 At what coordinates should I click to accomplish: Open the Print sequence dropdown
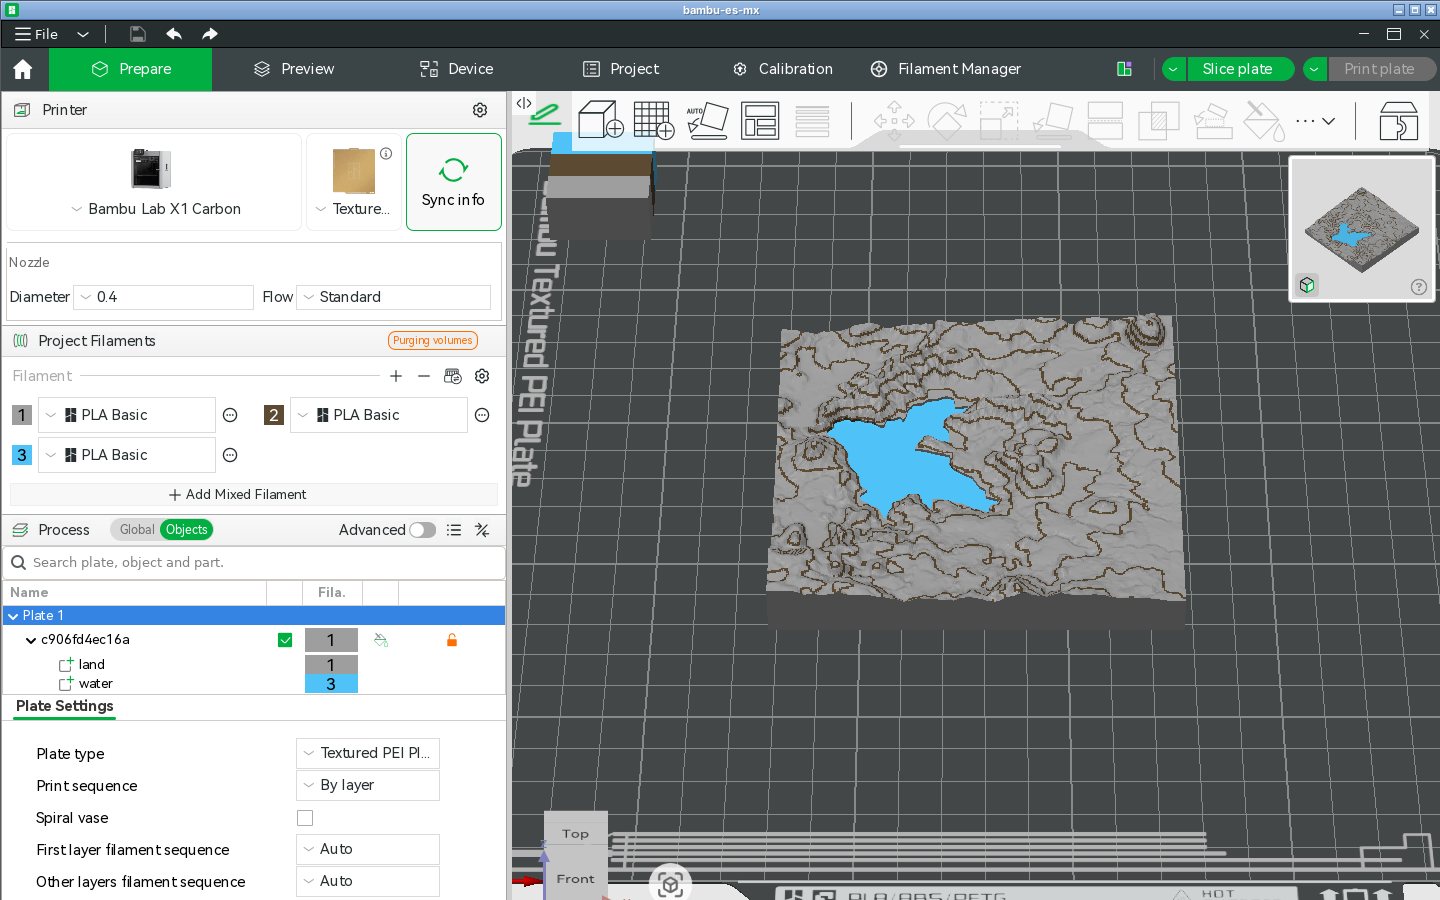pyautogui.click(x=368, y=785)
